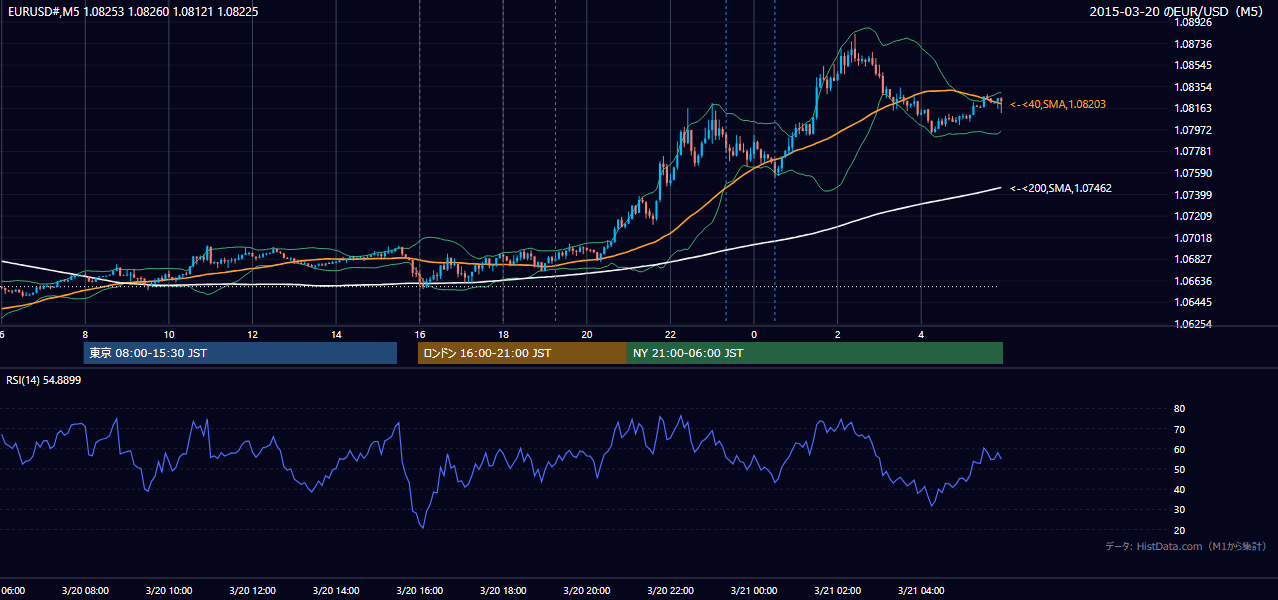Click price axis value 1.08354
The height and width of the screenshot is (600, 1278).
1192,87
